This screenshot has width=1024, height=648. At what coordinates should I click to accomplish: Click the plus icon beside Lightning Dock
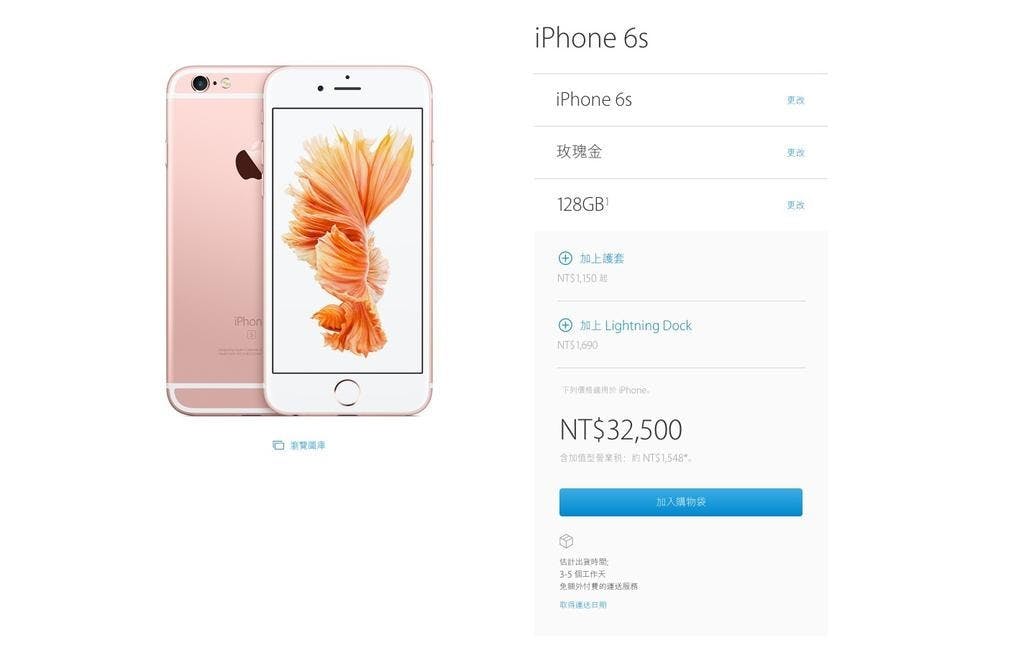point(566,325)
